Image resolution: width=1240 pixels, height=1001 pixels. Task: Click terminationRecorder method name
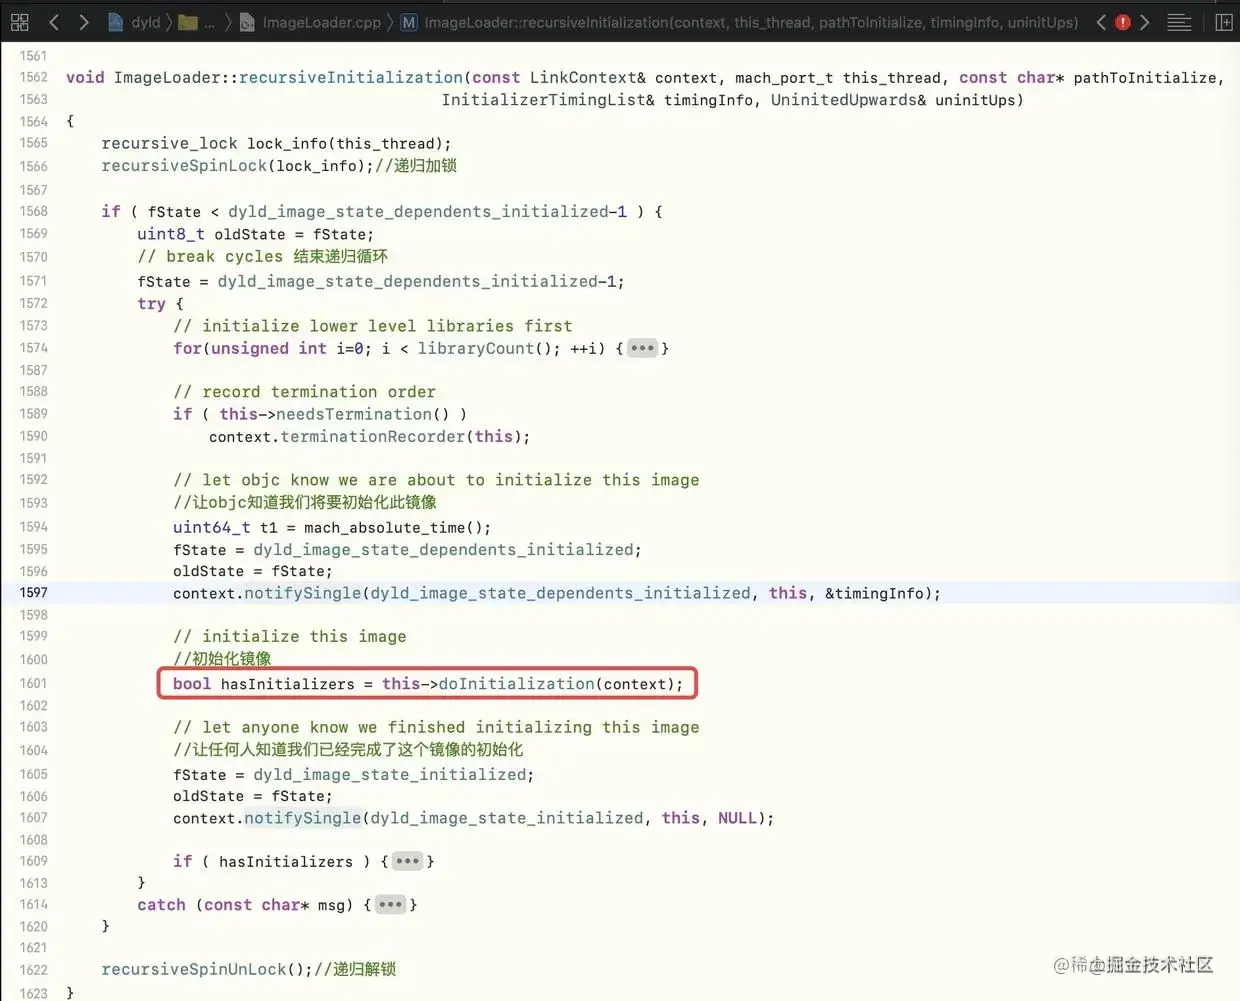(x=373, y=437)
